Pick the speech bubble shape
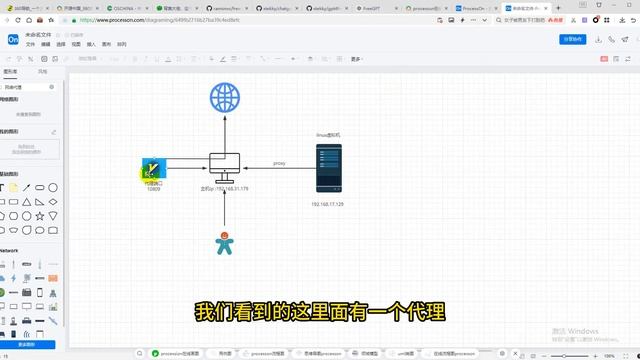The width and height of the screenshot is (640, 360). coord(40,230)
